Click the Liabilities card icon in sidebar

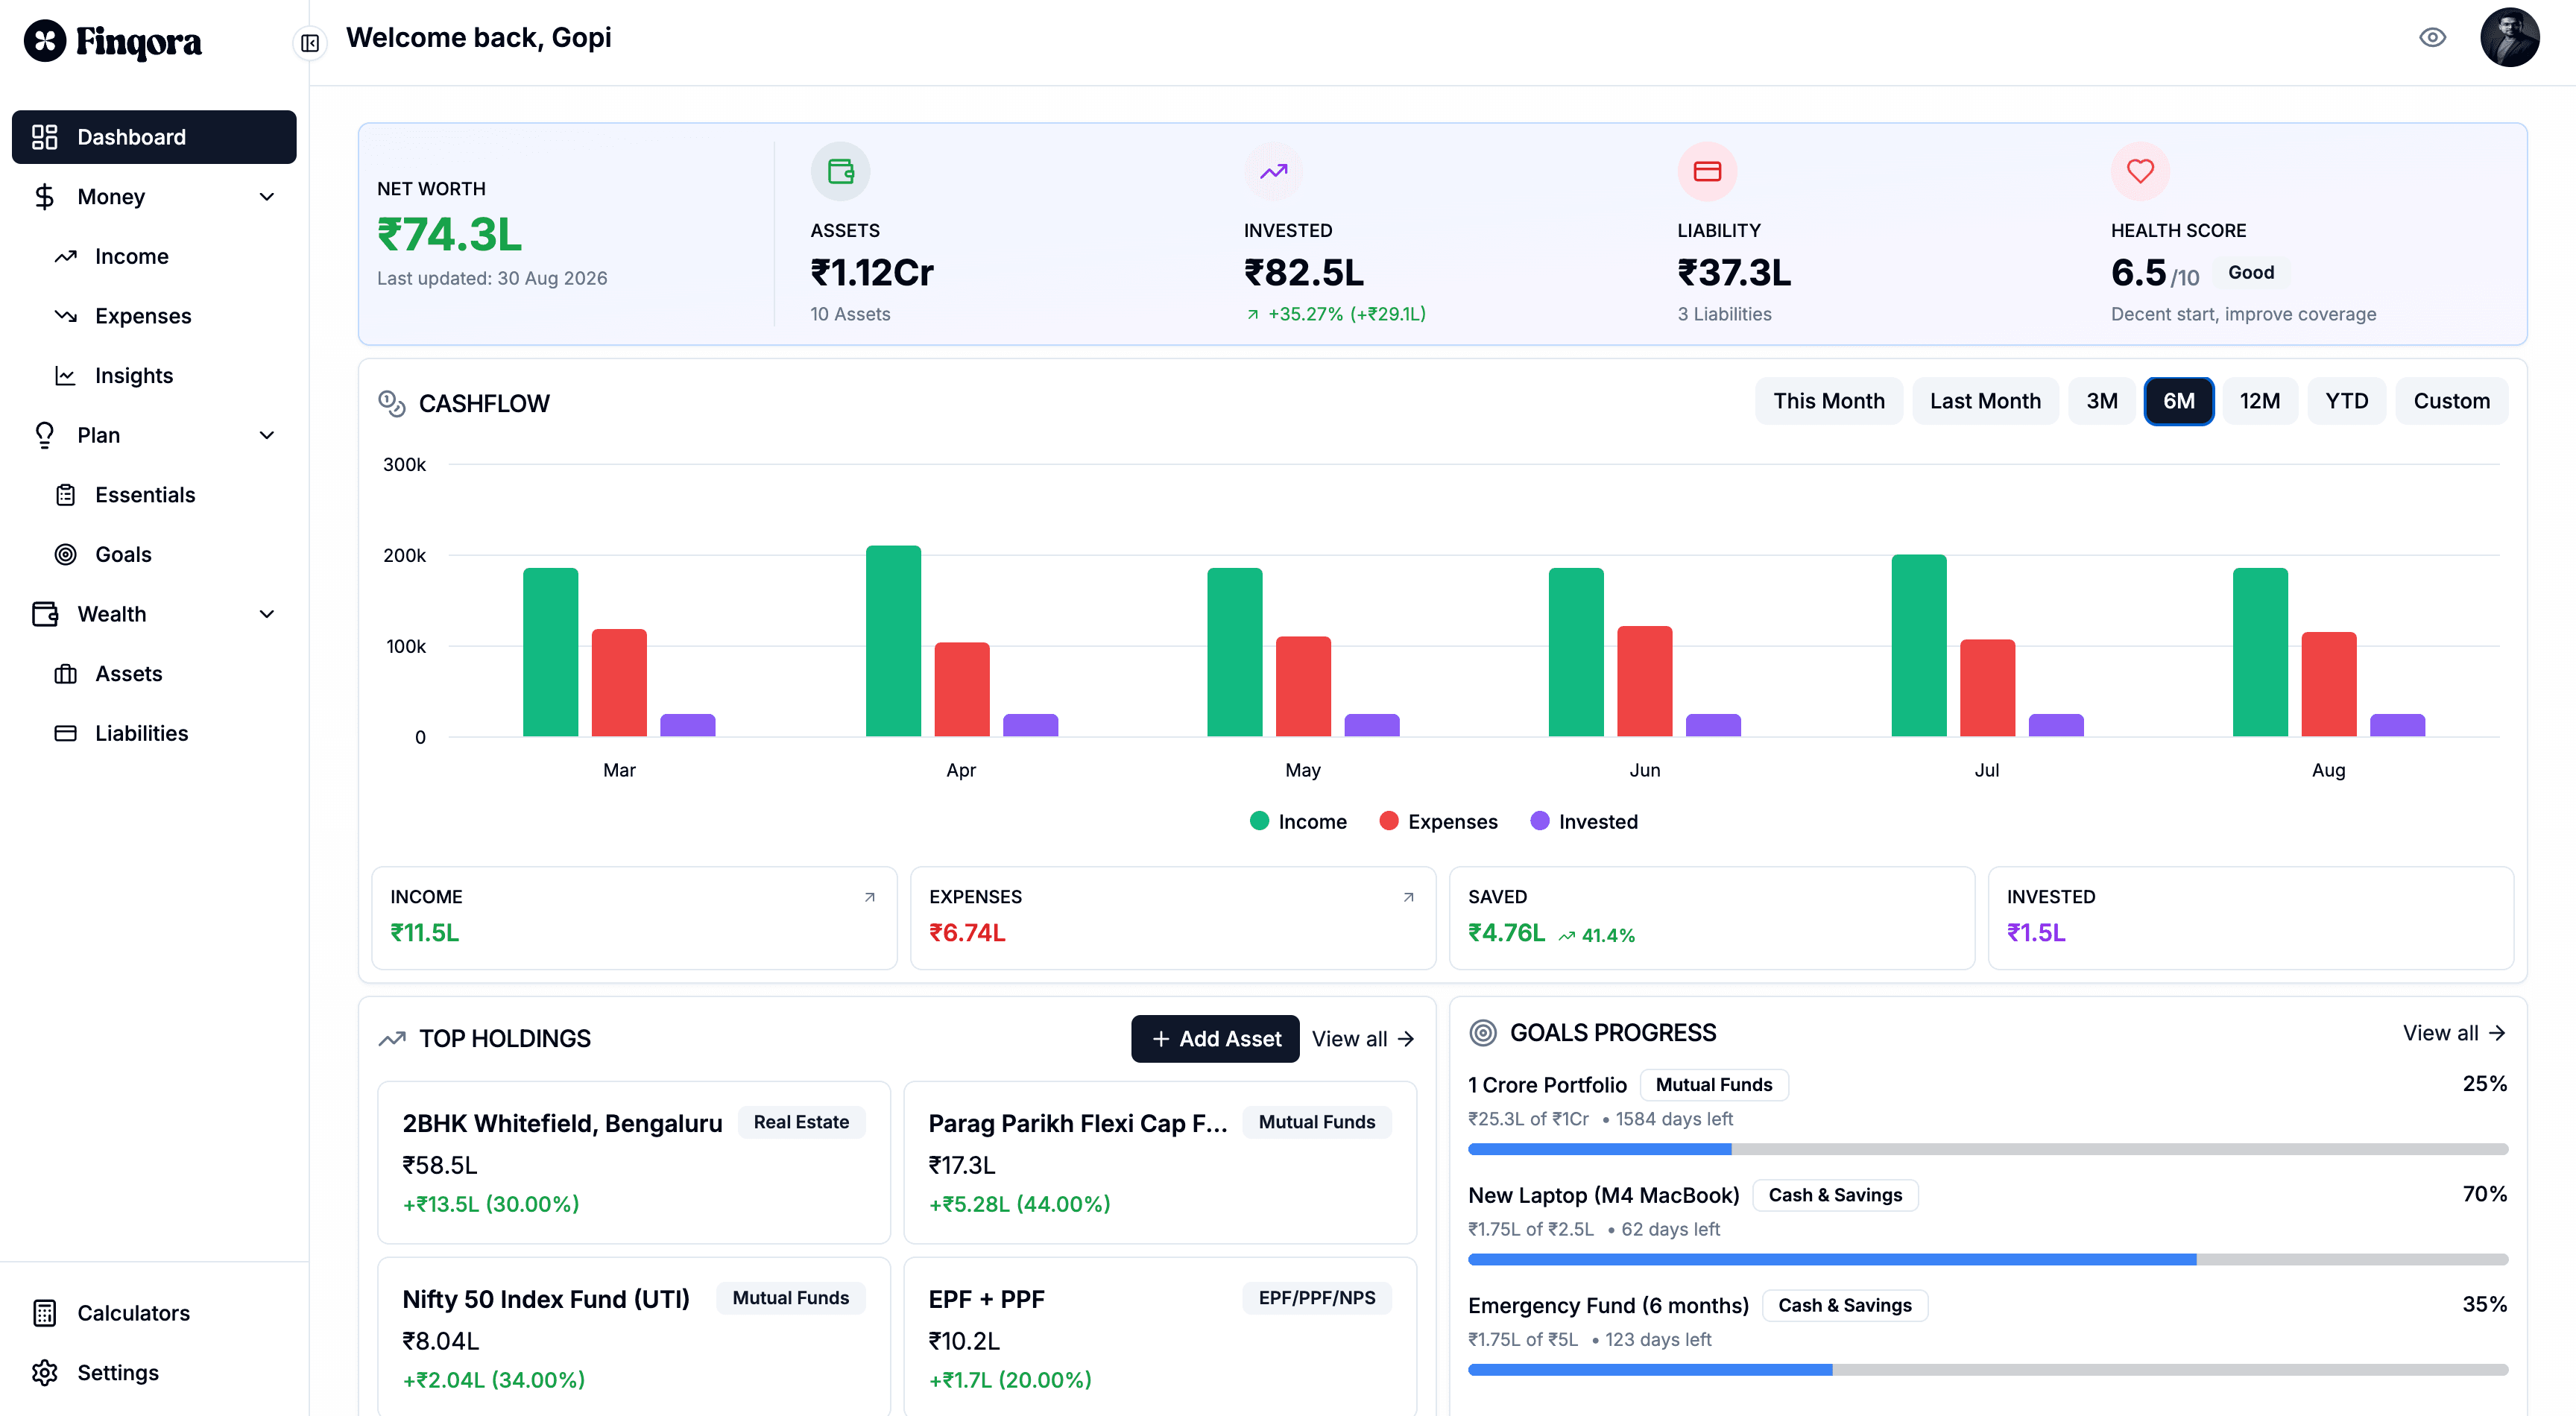click(66, 733)
